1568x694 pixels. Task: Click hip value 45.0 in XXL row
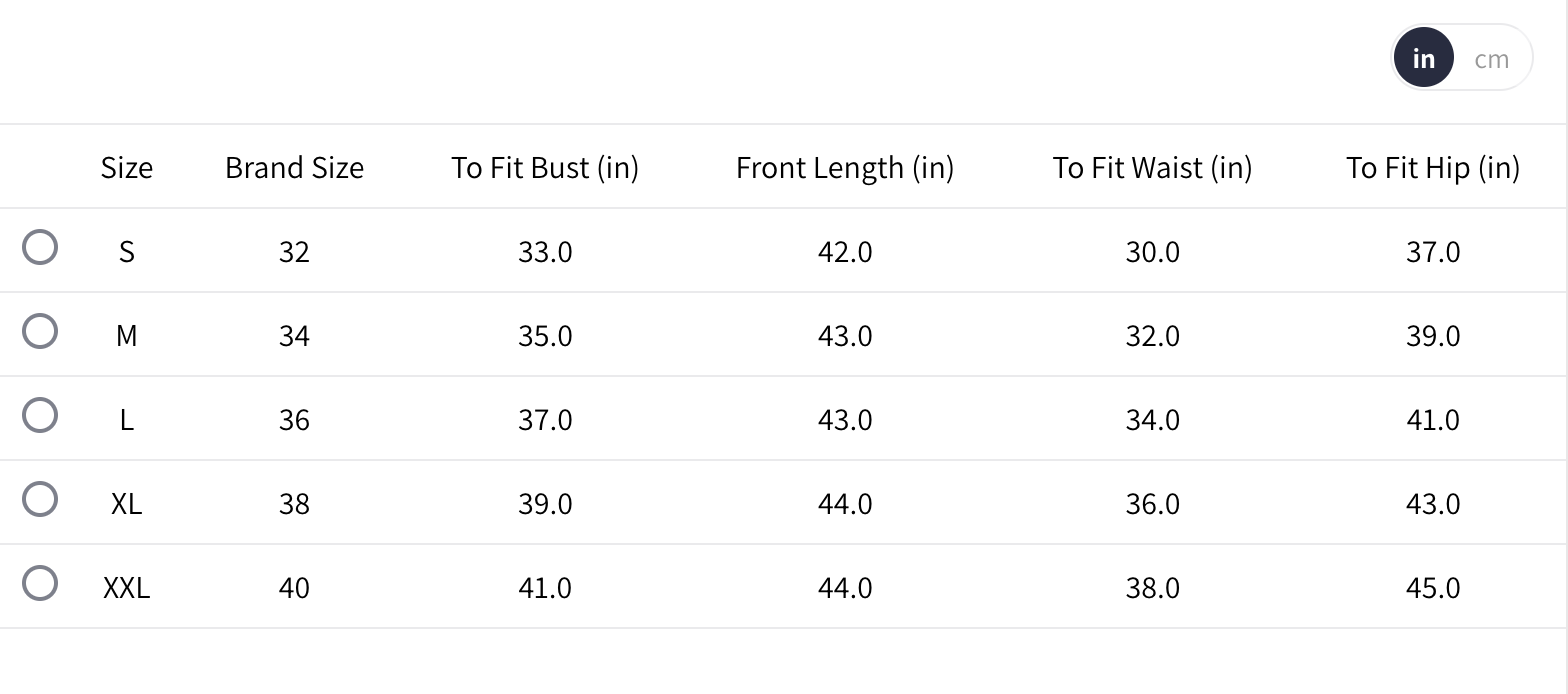1432,587
